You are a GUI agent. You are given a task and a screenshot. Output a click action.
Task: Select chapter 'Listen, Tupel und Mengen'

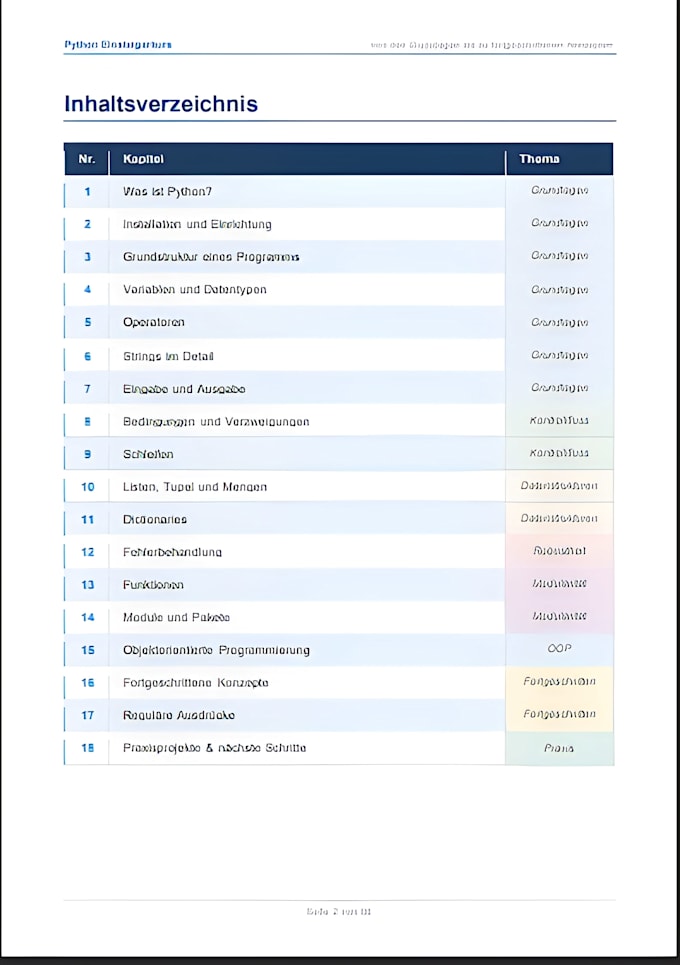coord(194,487)
